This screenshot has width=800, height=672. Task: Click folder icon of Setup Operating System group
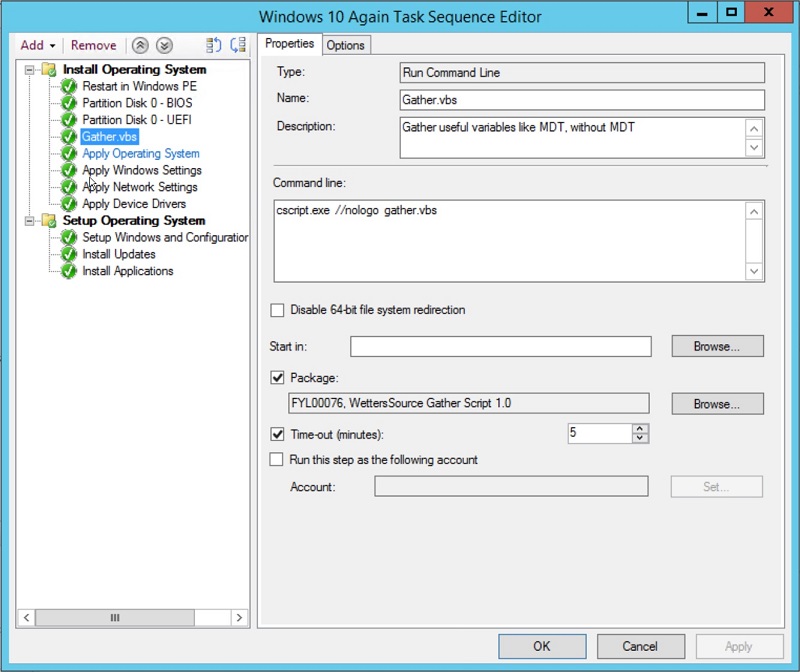(49, 220)
